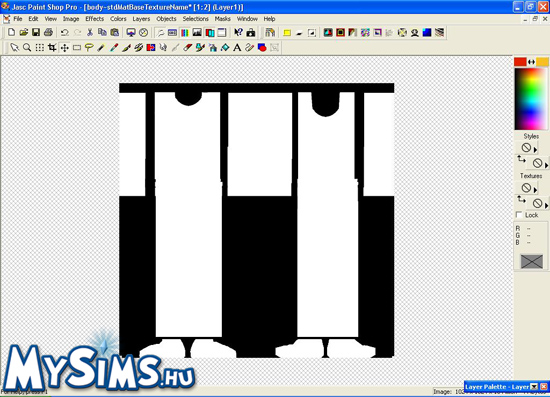Screen dimensions: 550x397
Task: Open the foreground Textures flyout arrow
Action: 535,190
